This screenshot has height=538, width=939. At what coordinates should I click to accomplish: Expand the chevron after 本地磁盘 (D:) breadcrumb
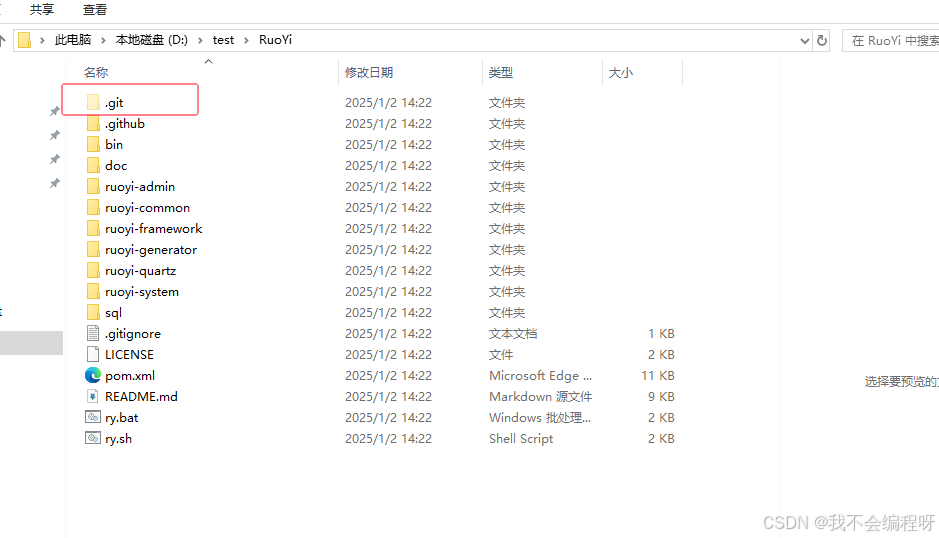tap(200, 40)
